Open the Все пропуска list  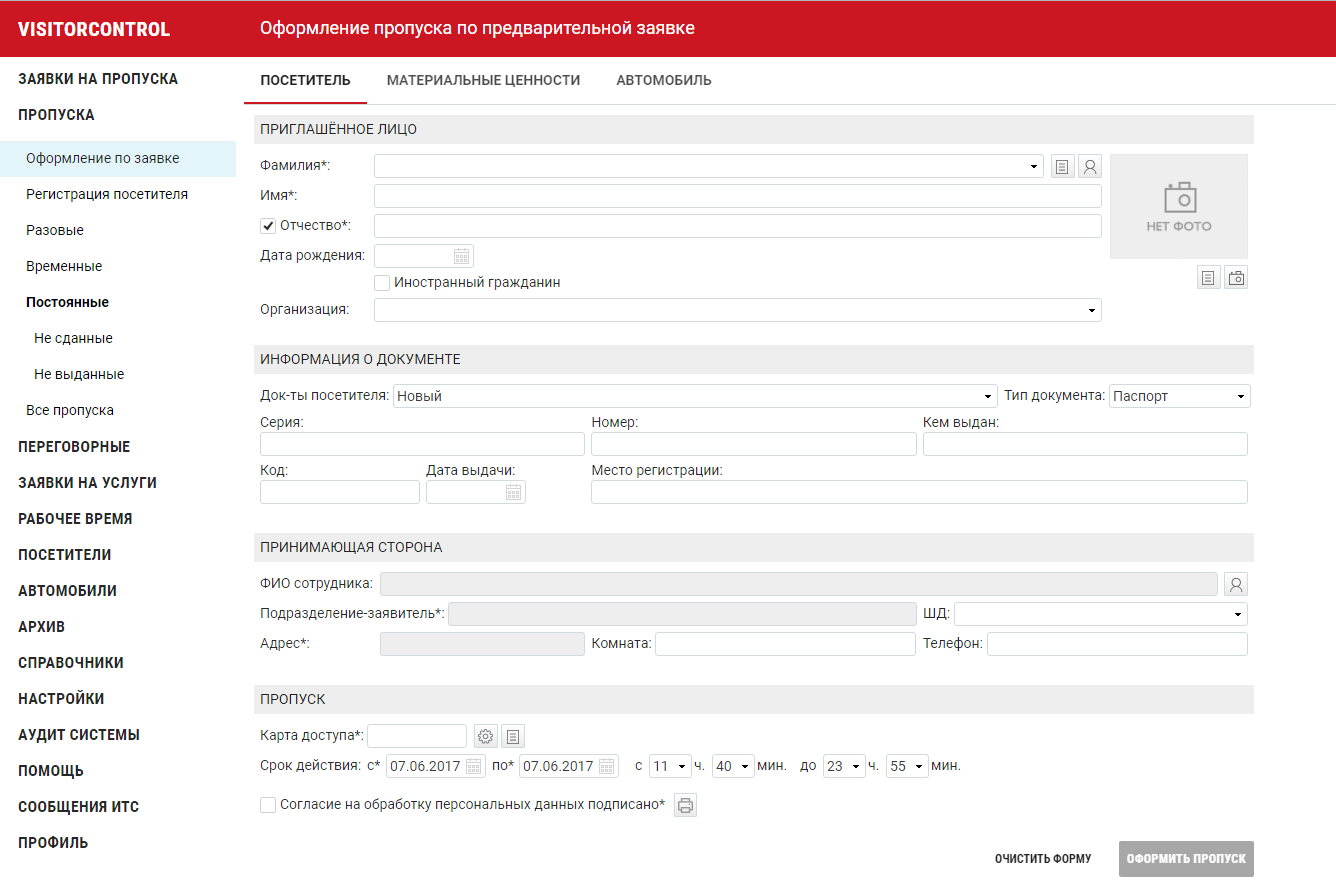(70, 410)
